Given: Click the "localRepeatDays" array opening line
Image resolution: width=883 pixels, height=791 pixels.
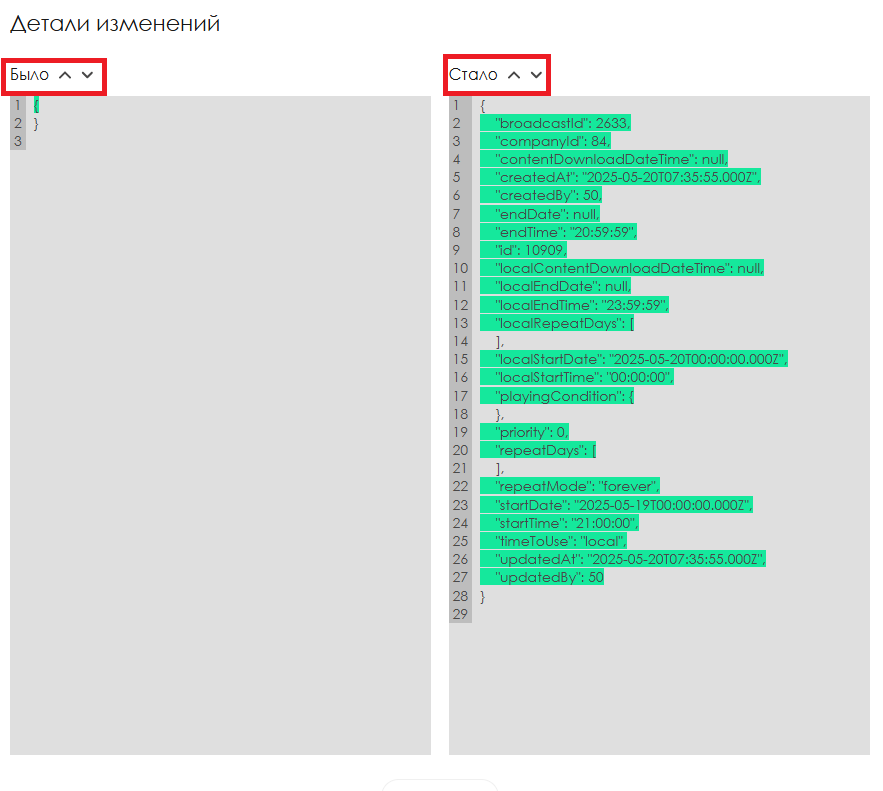Looking at the screenshot, I should 565,323.
